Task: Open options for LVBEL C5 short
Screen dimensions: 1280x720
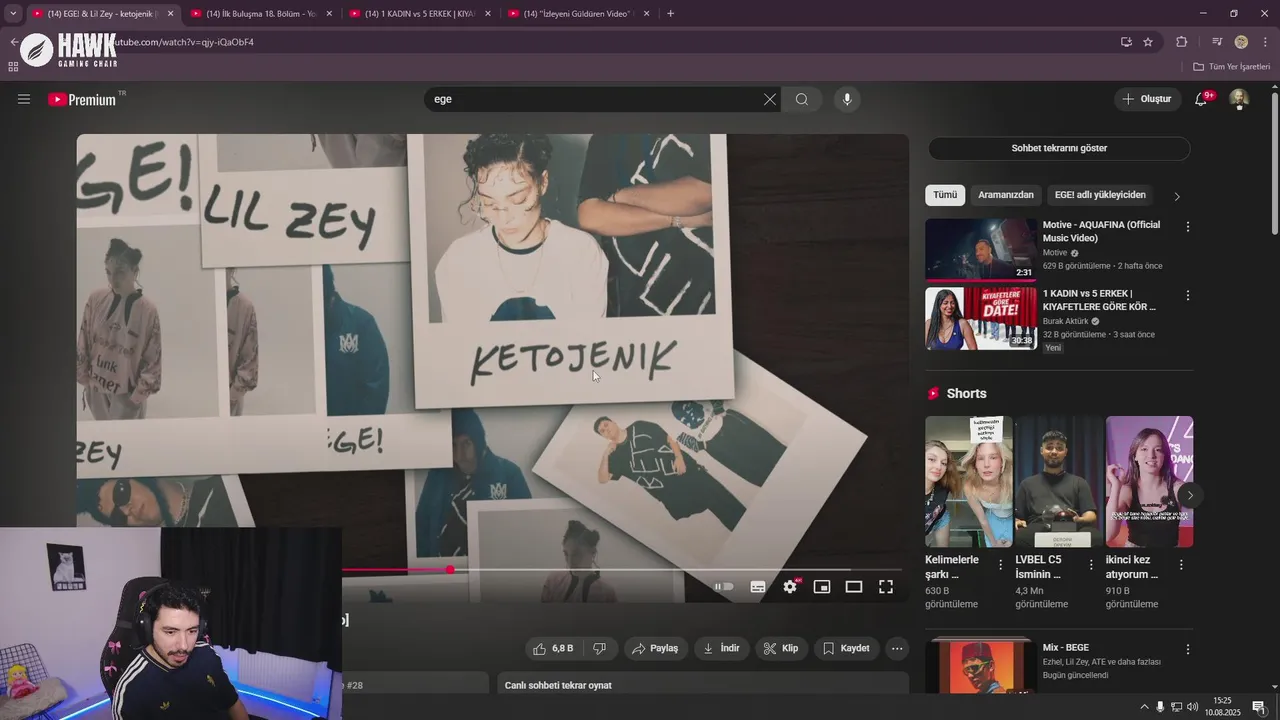Action: click(1091, 565)
